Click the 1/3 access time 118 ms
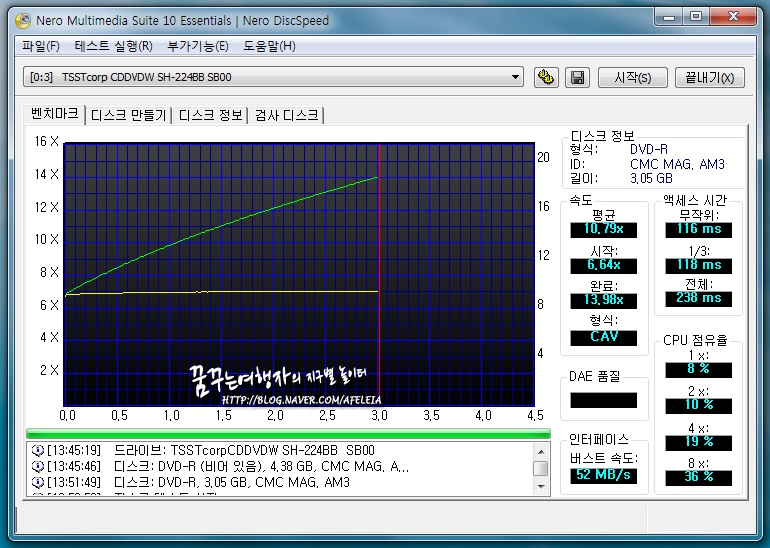This screenshot has height=548, width=770. pos(698,266)
